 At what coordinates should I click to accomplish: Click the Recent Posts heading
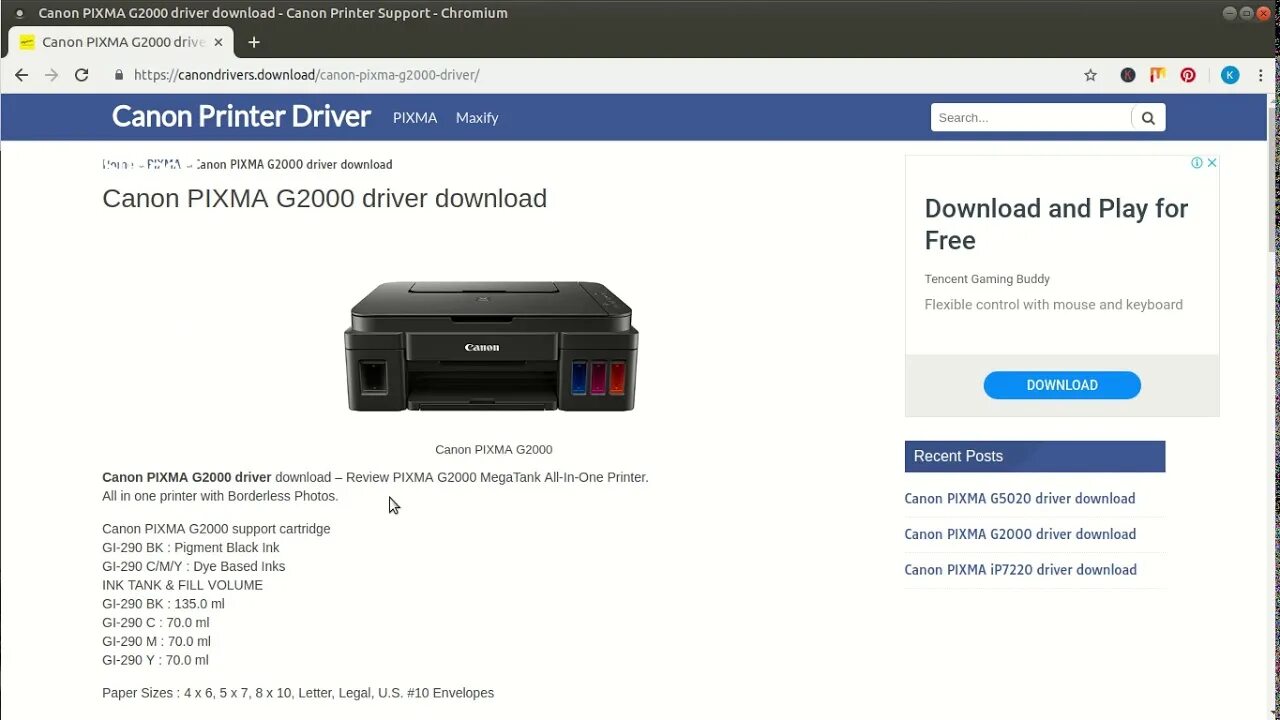coord(958,456)
